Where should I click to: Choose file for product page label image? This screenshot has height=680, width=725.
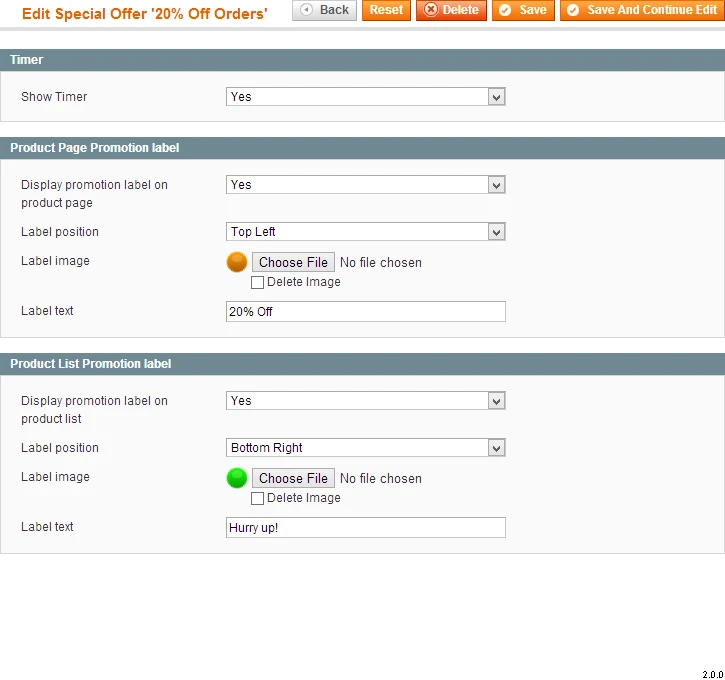tap(293, 262)
